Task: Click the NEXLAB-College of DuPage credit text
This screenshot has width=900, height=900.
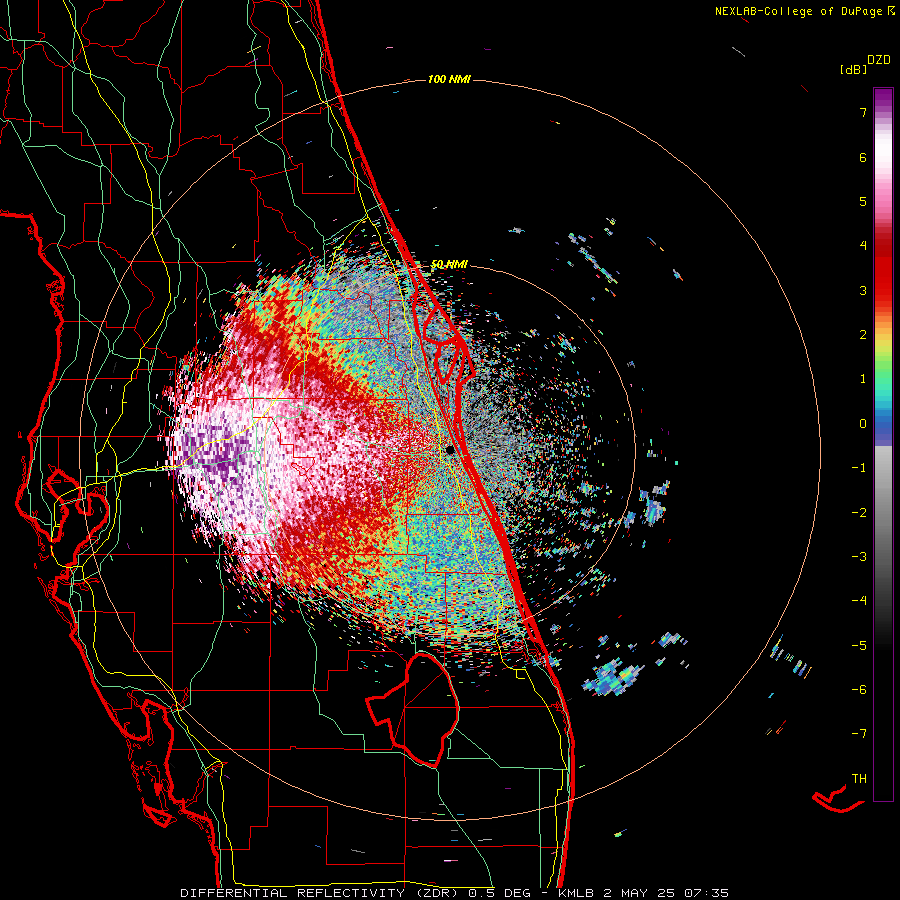Action: point(804,11)
